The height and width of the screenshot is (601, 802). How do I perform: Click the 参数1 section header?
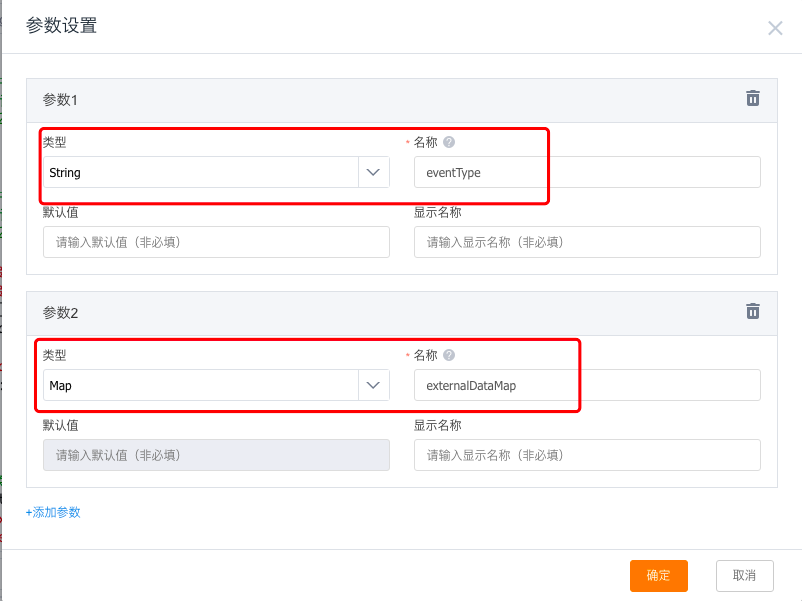402,100
